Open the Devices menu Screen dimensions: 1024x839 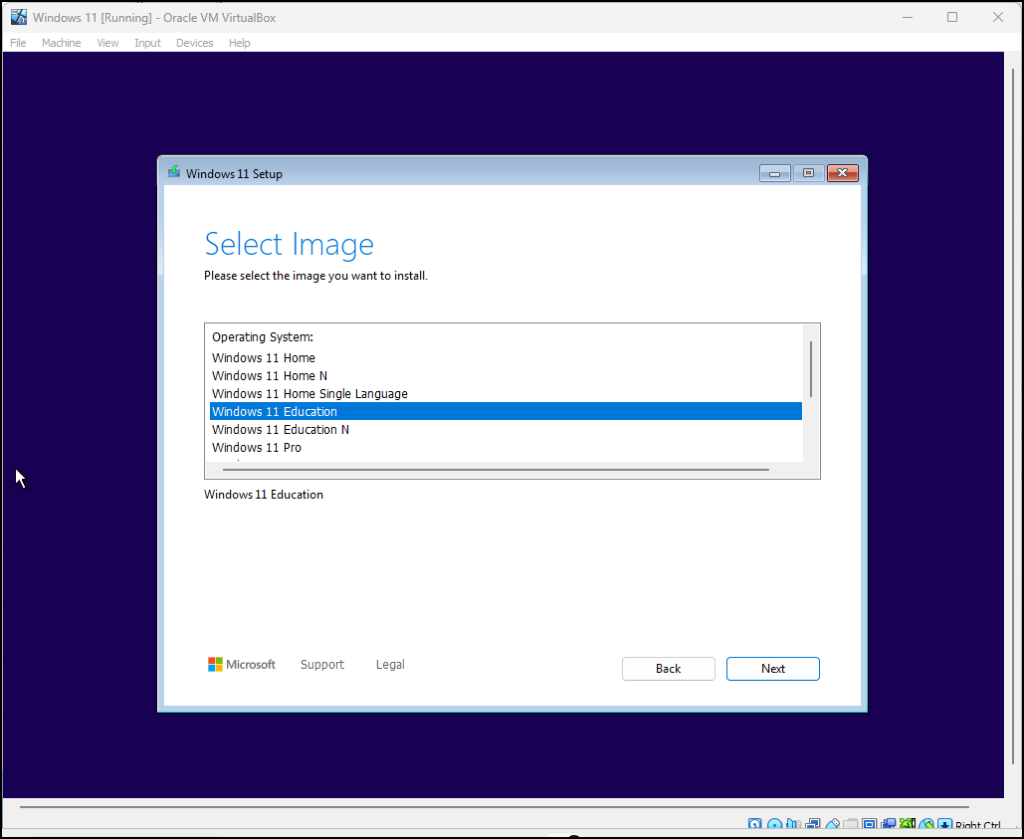point(195,43)
